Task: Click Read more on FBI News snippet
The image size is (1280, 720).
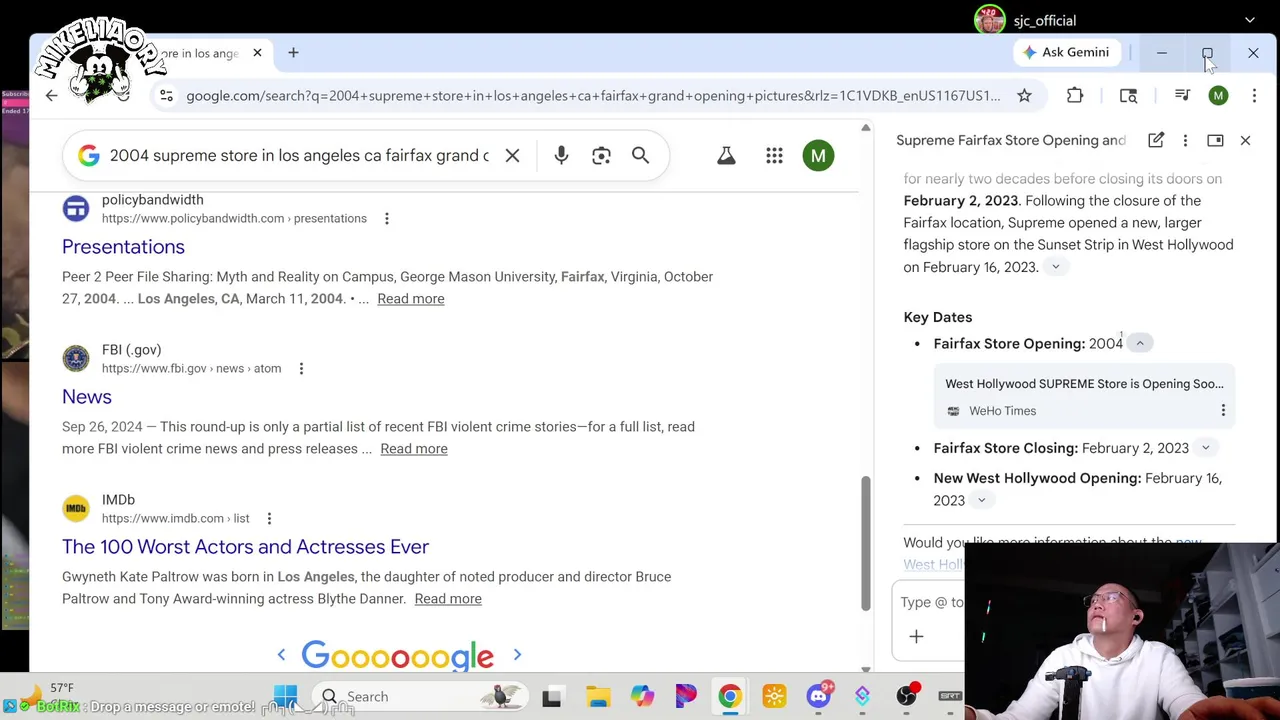Action: pos(414,449)
